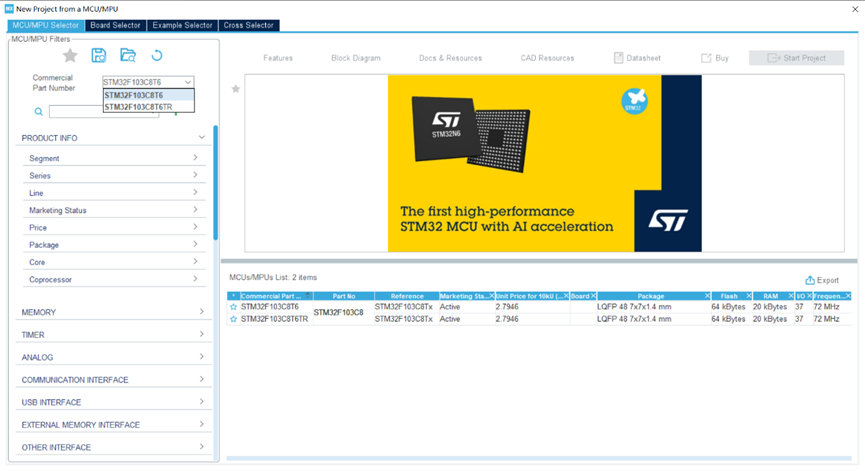865x471 pixels.
Task: Open the Block Diagram view
Action: click(356, 58)
